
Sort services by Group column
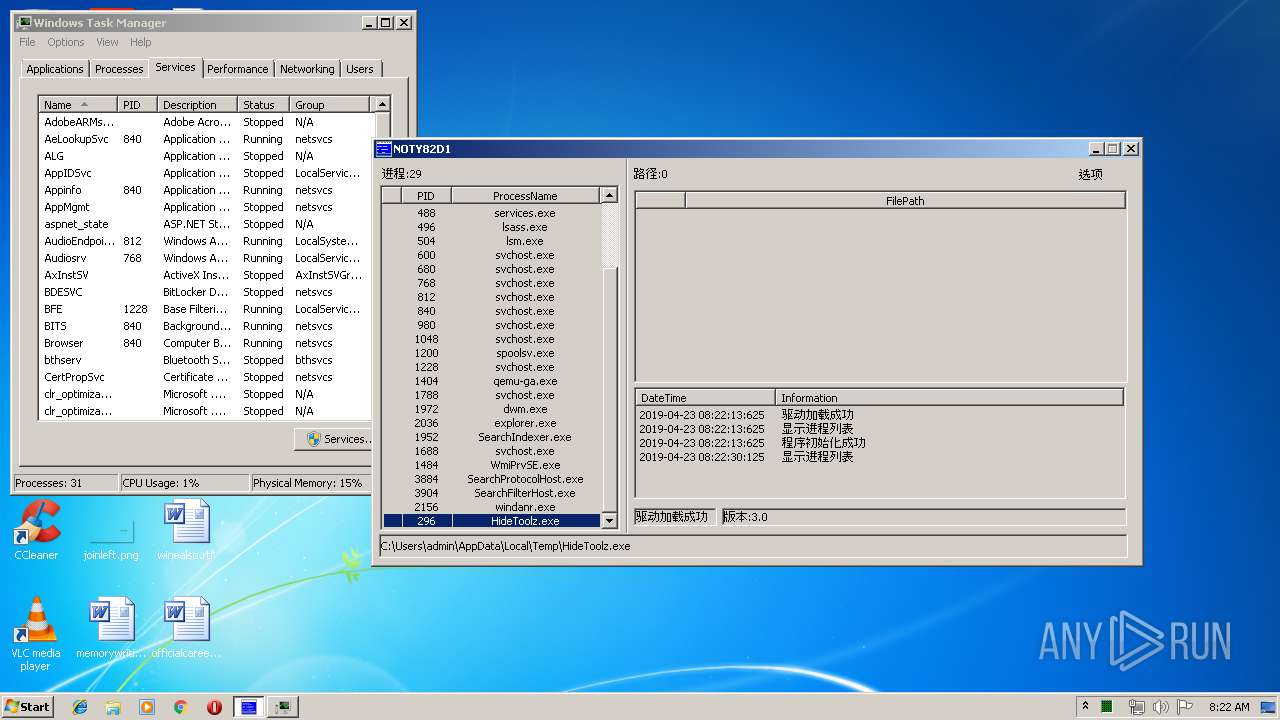(x=330, y=105)
